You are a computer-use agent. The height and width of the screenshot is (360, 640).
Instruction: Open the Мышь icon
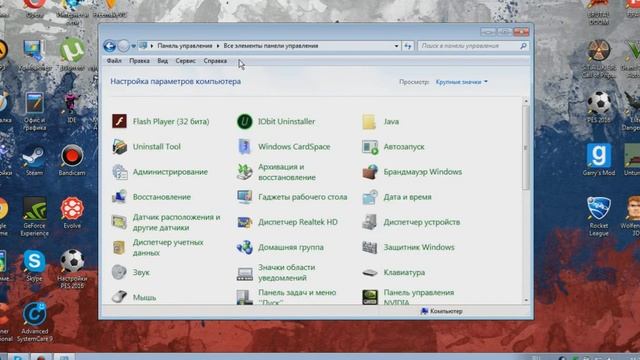[x=119, y=297]
